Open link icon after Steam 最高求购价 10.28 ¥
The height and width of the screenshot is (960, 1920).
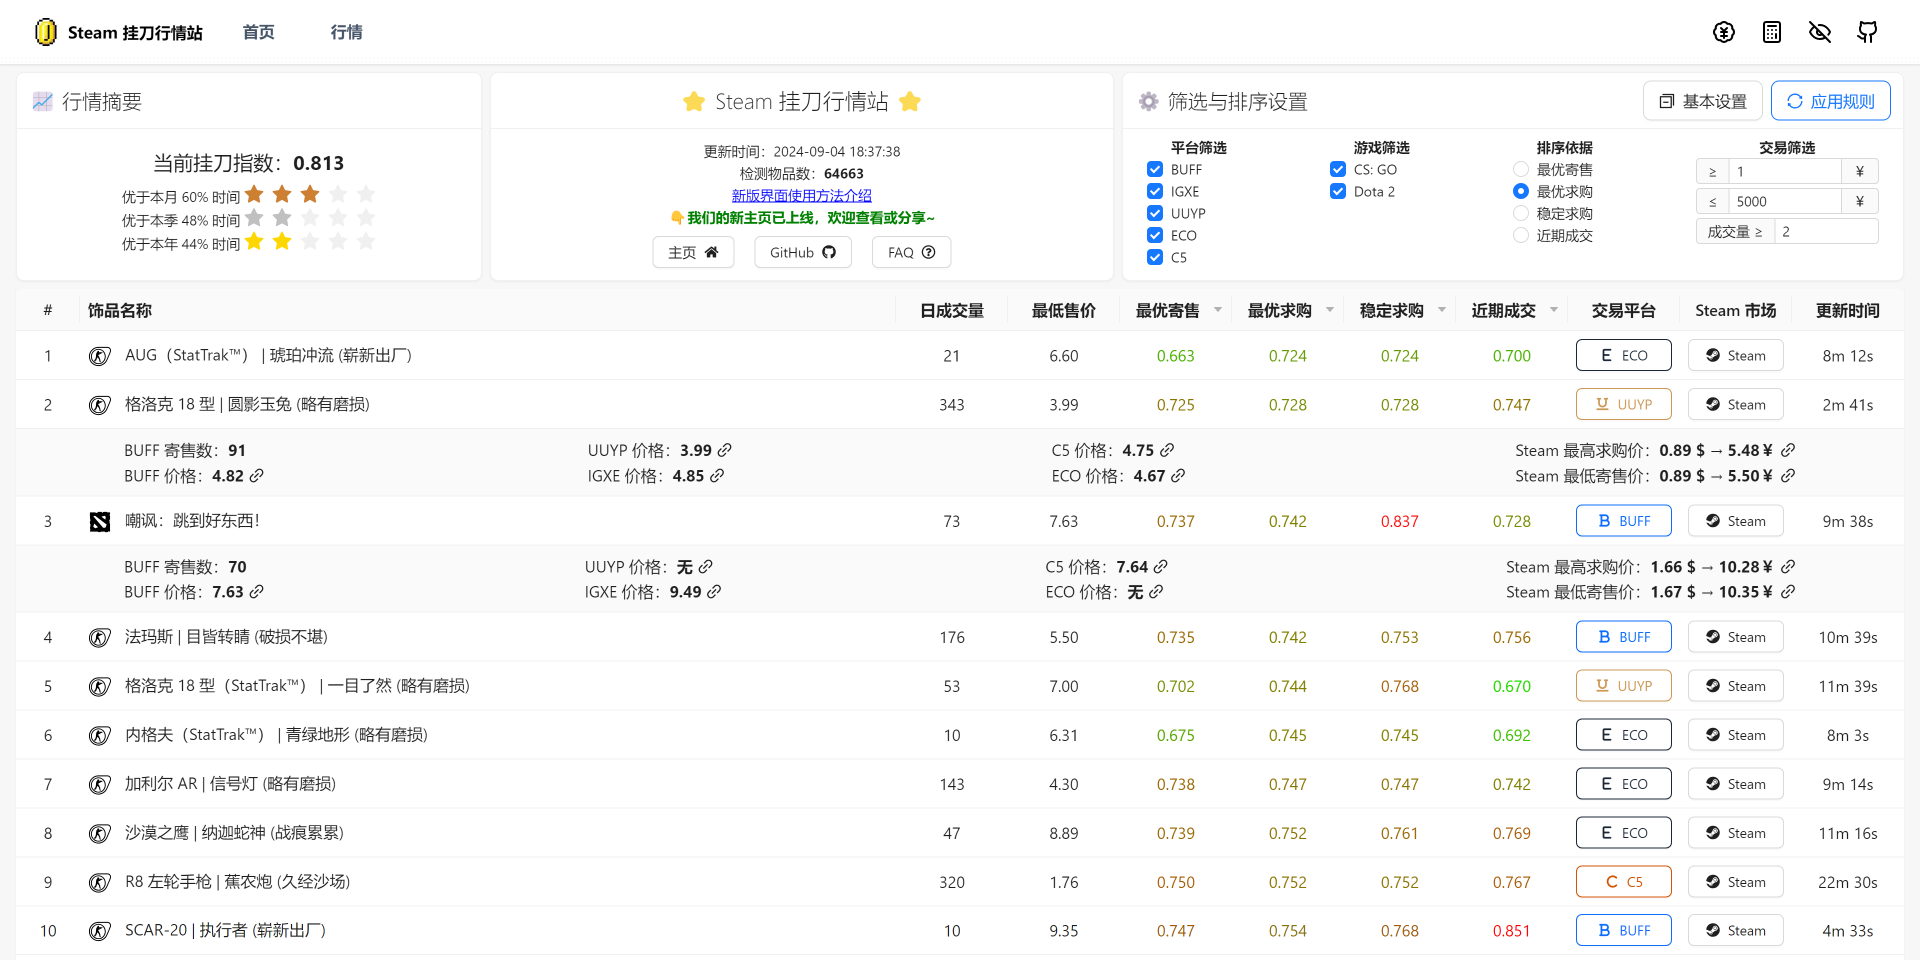tap(1788, 567)
